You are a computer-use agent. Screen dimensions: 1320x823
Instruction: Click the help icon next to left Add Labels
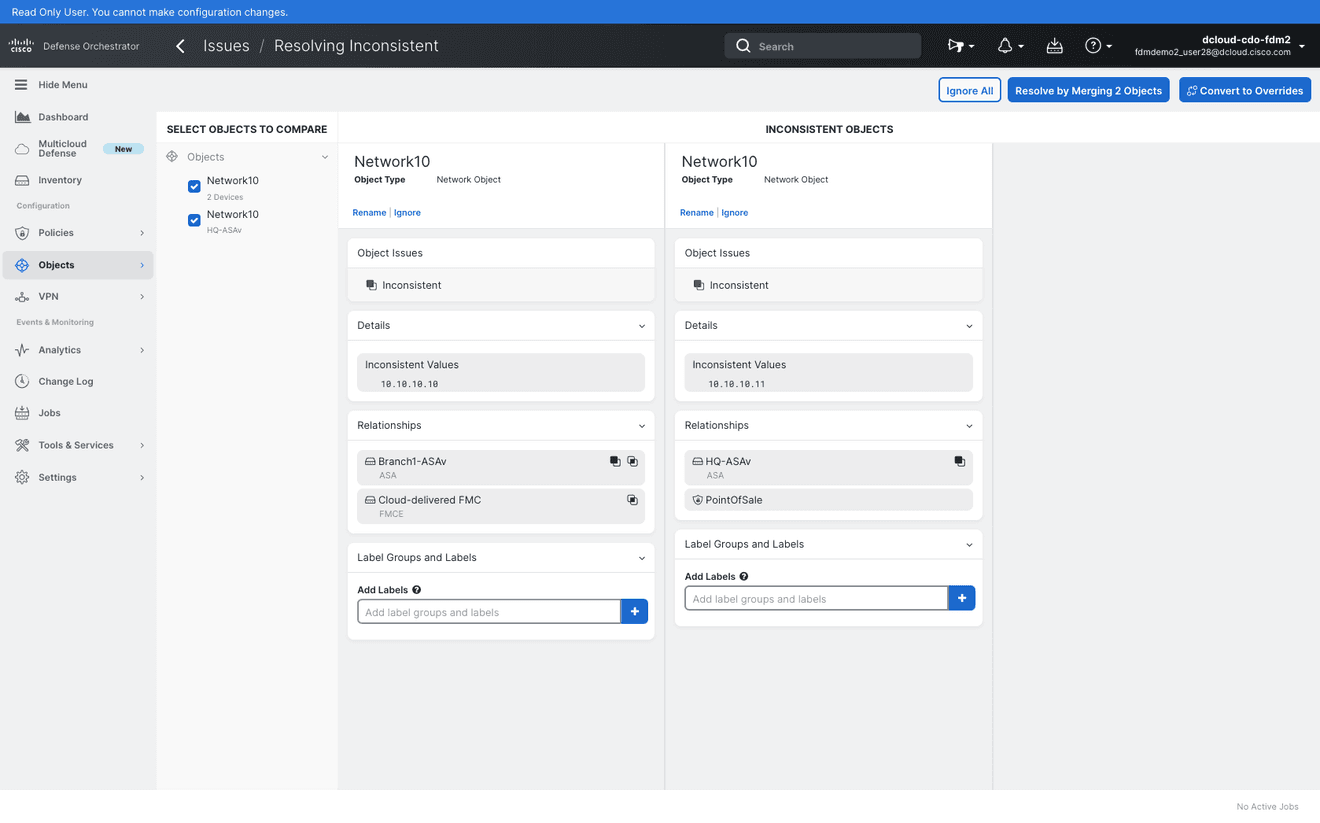click(417, 590)
